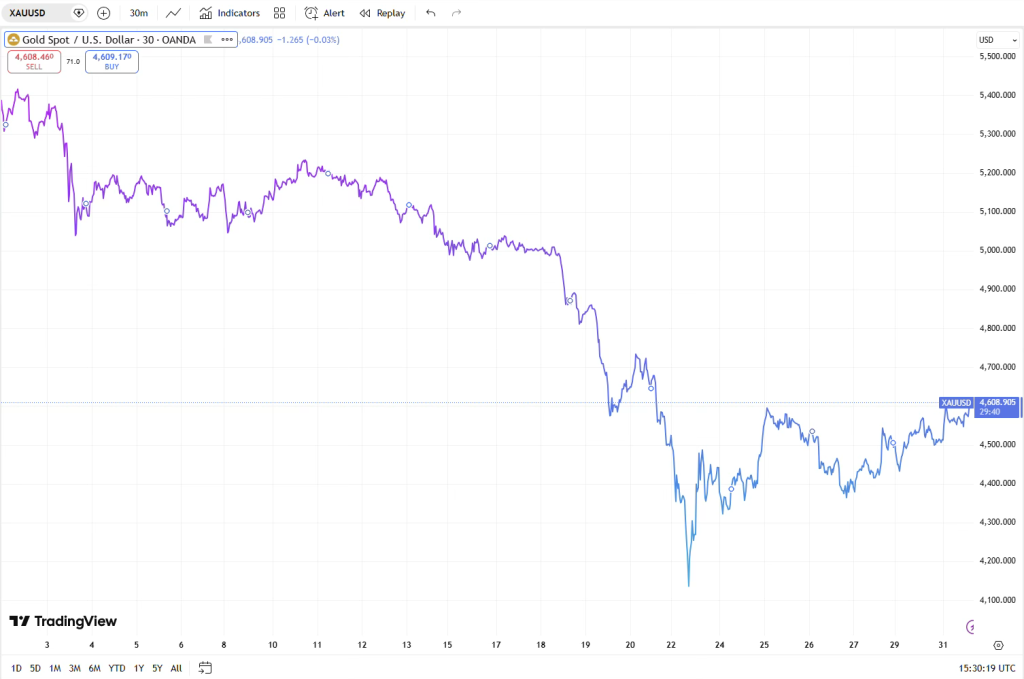Click the undo arrow in toolbar
The height and width of the screenshot is (679, 1024).
430,13
